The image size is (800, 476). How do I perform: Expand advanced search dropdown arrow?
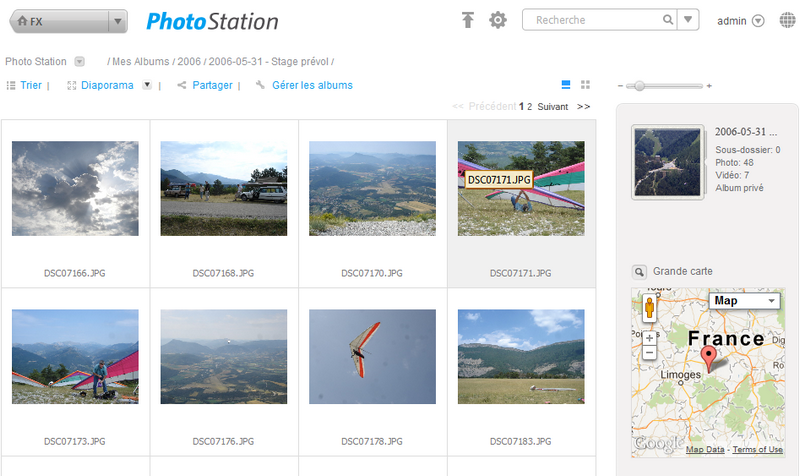(x=688, y=20)
